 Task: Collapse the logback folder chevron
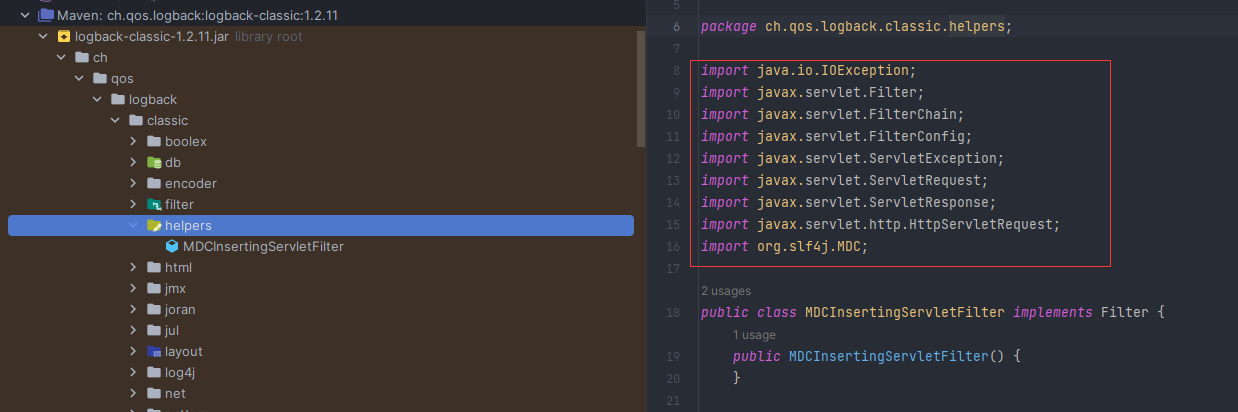click(x=97, y=99)
